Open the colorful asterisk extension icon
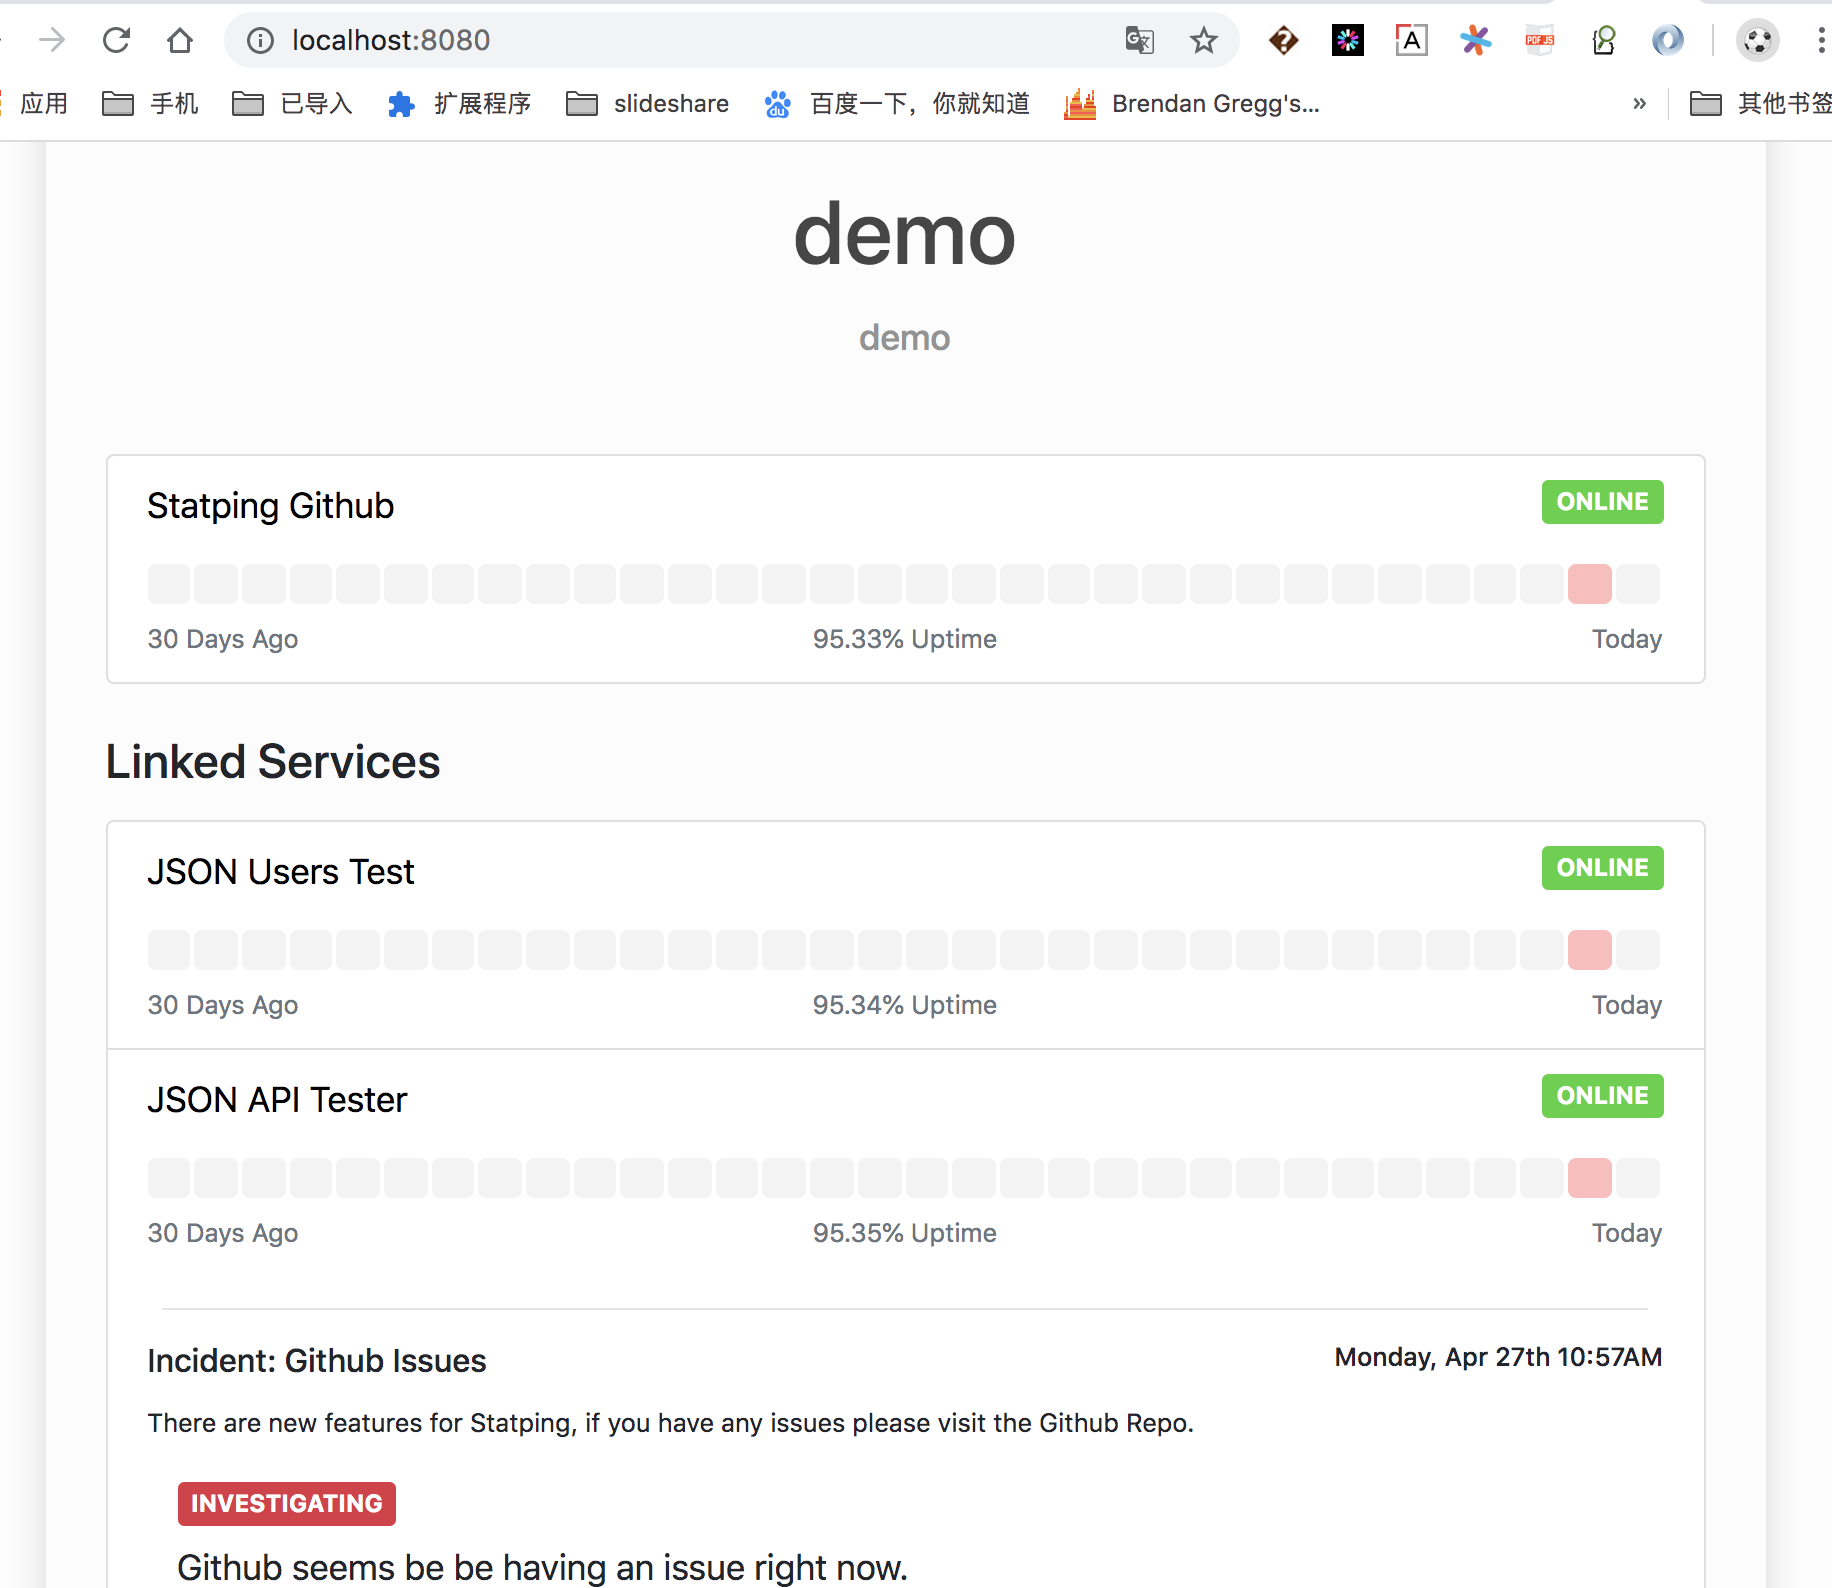This screenshot has height=1588, width=1832. [1475, 40]
